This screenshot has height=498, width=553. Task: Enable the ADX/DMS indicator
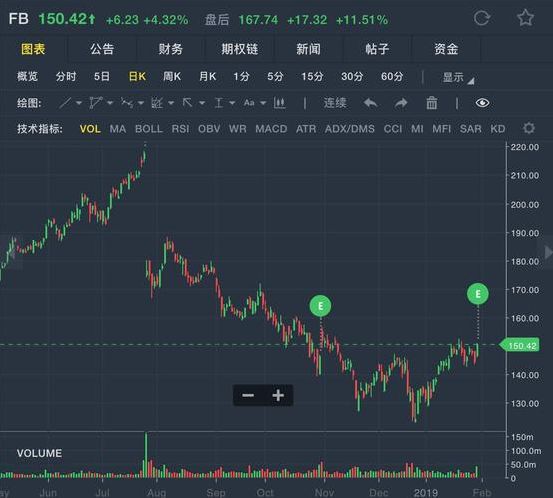(350, 129)
